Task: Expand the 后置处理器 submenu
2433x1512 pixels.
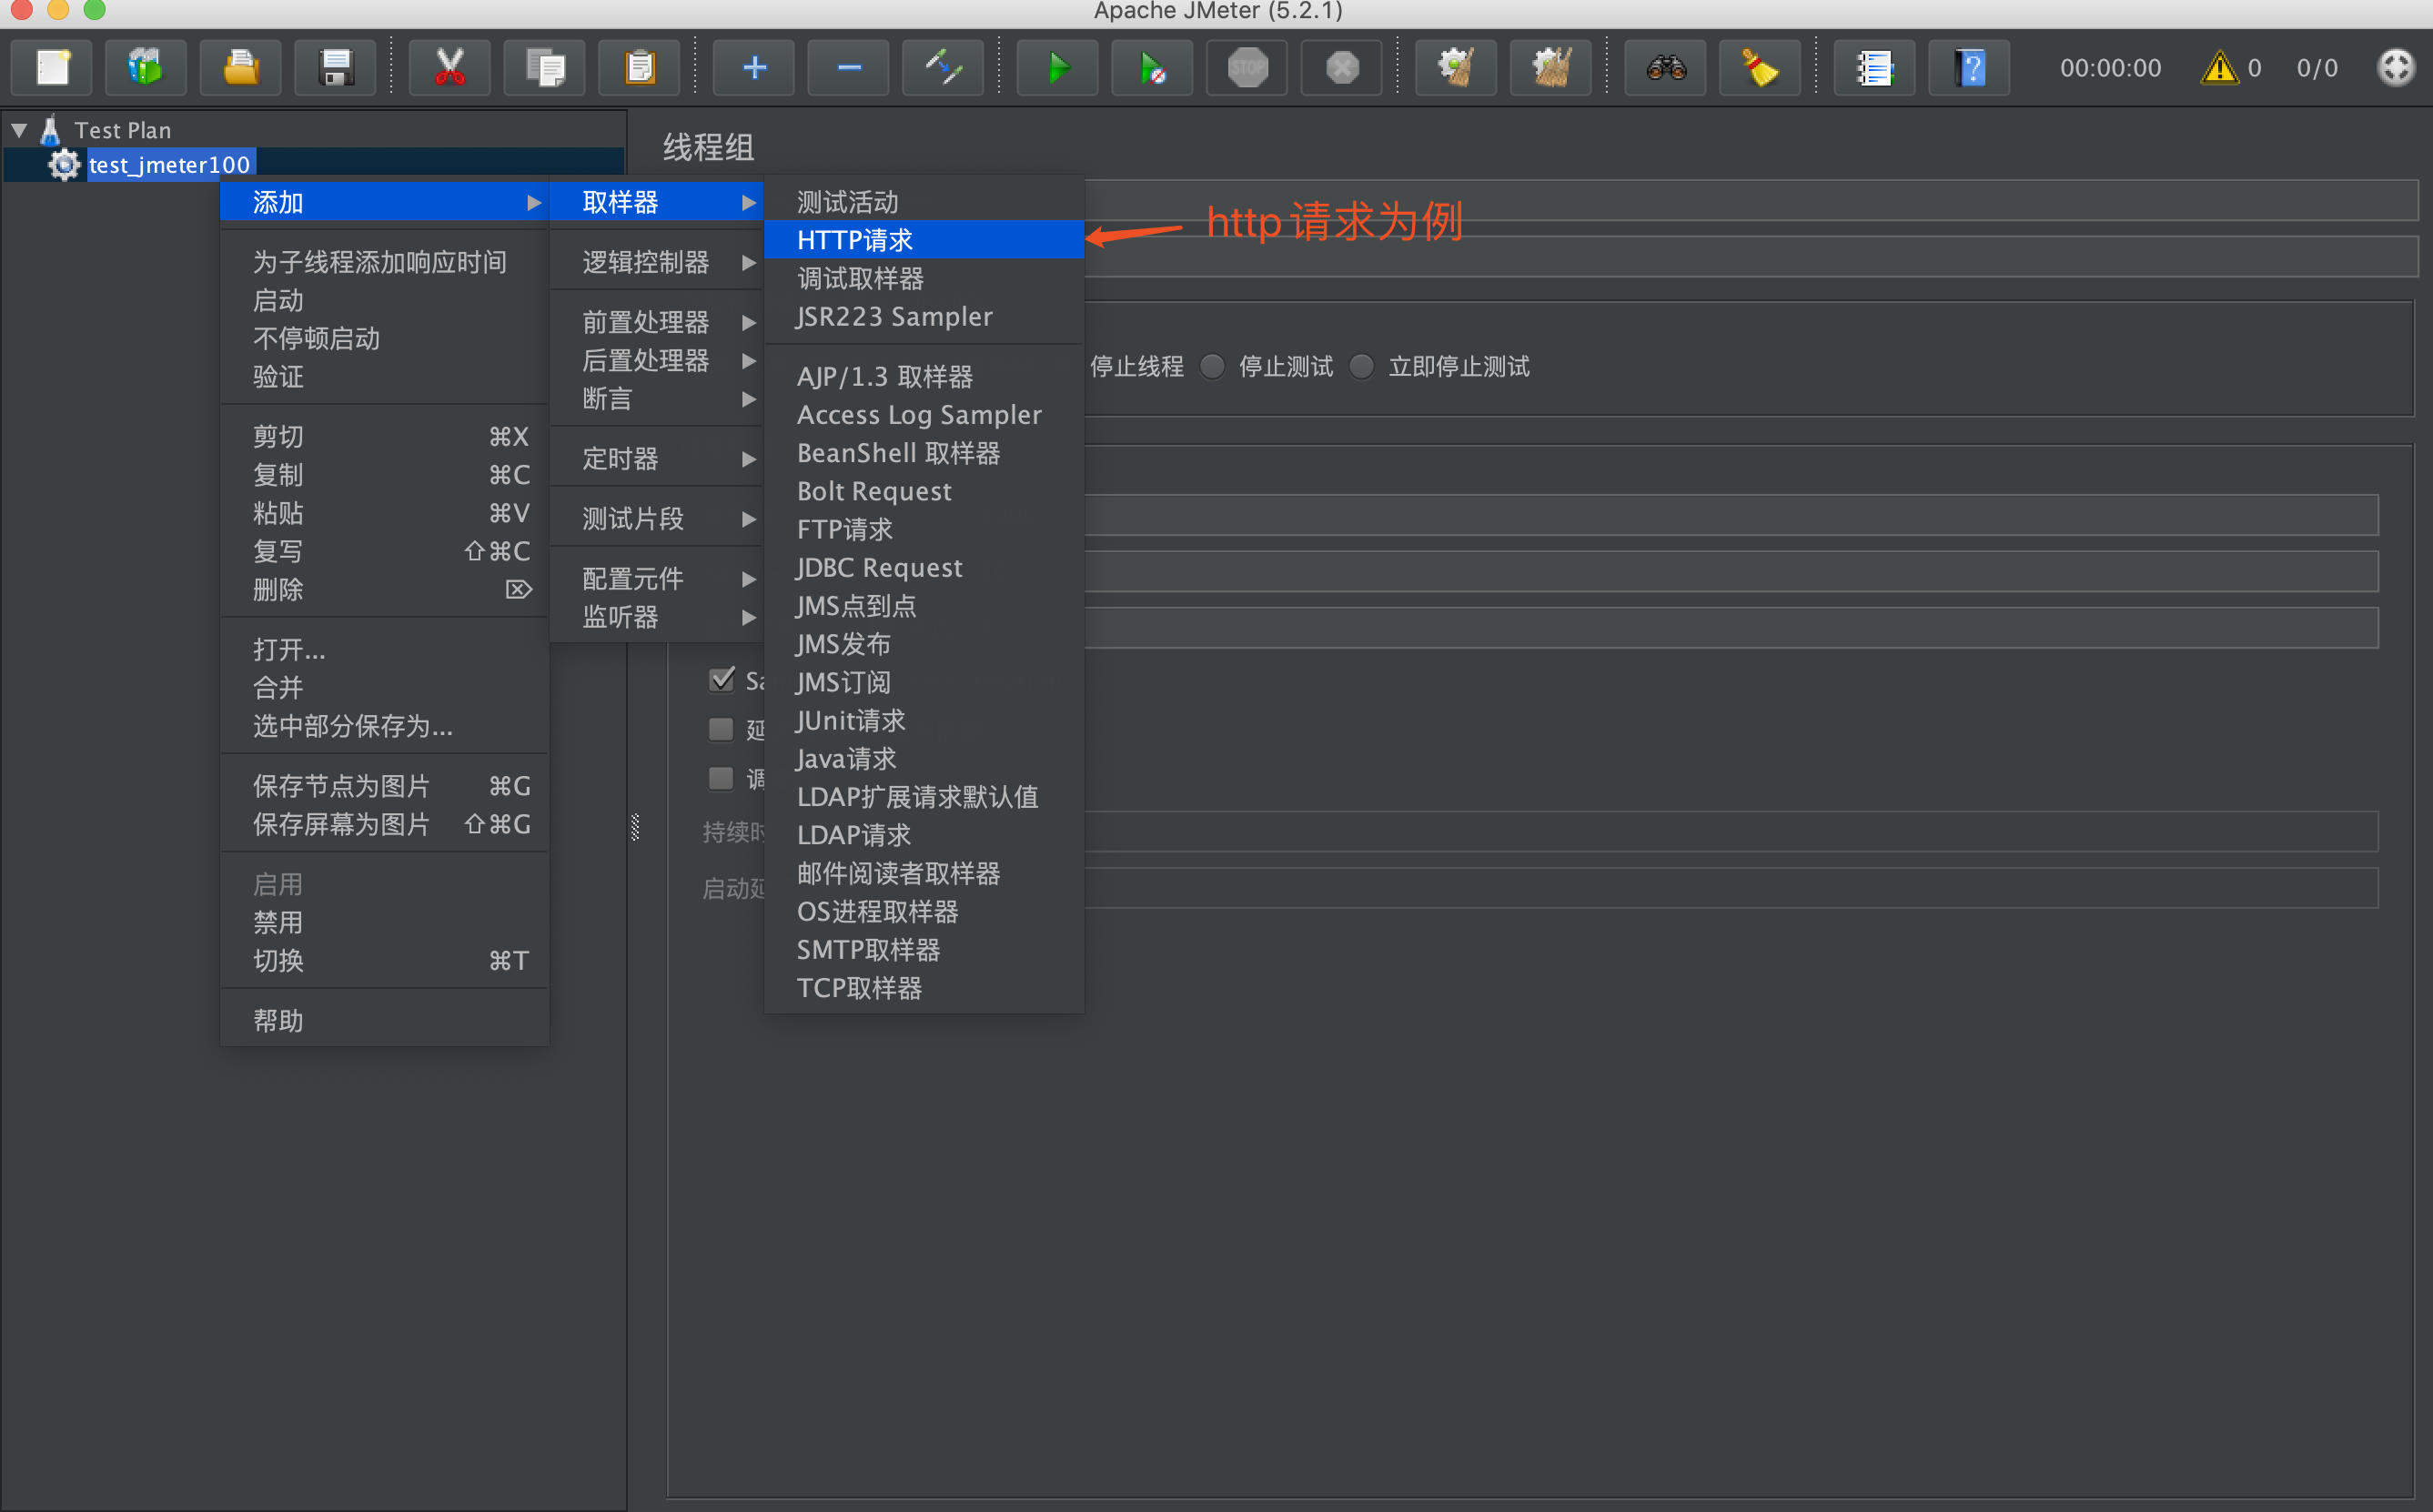Action: (657, 360)
